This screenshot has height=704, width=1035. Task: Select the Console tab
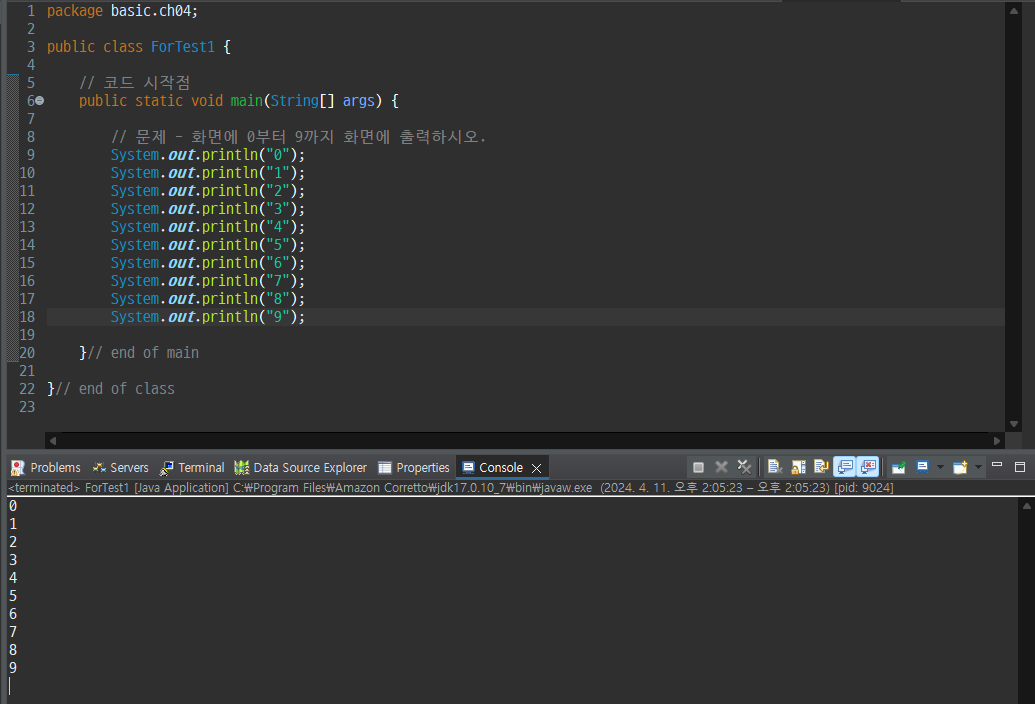coord(502,467)
